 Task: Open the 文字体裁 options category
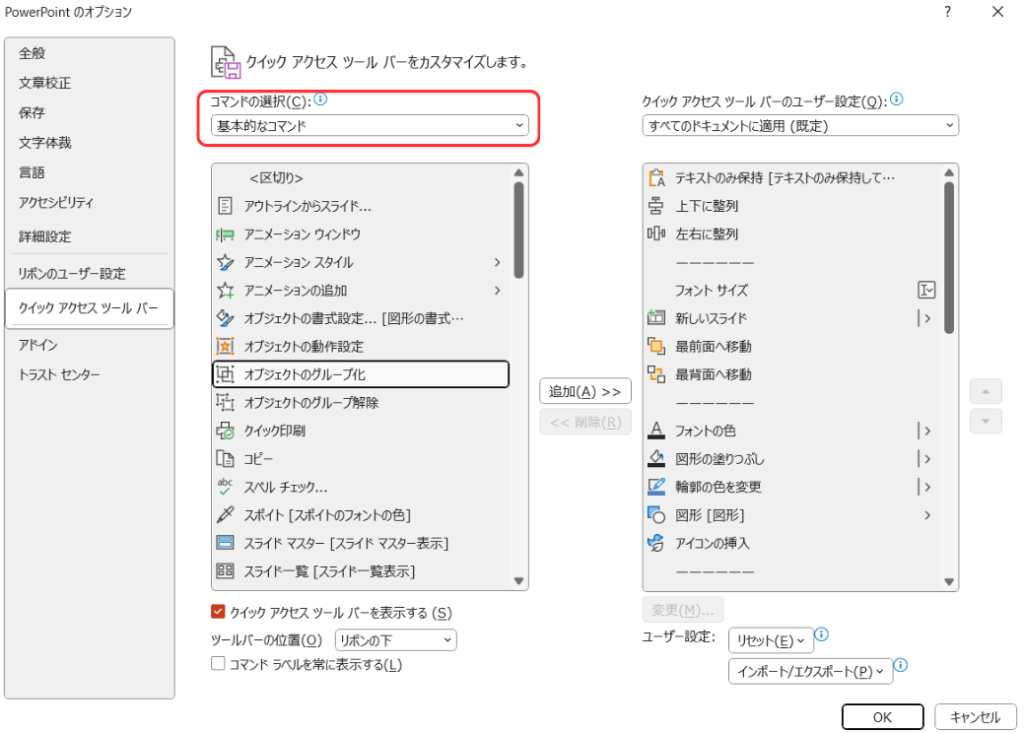(45, 142)
